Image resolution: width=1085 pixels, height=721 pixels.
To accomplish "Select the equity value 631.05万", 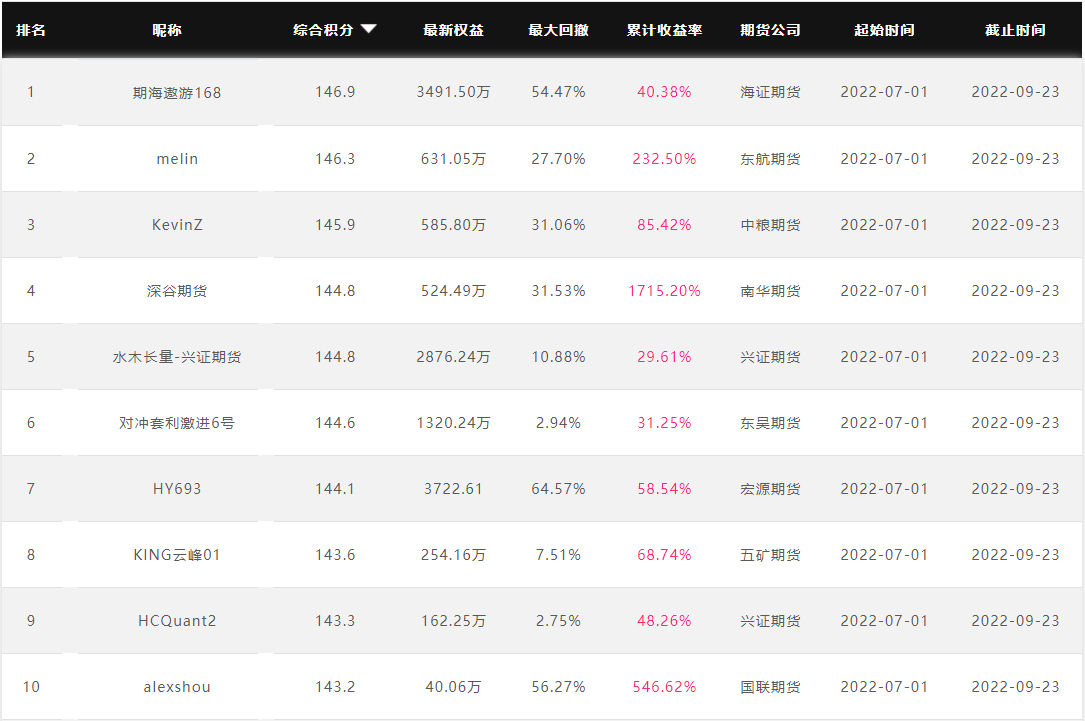I will [x=453, y=159].
